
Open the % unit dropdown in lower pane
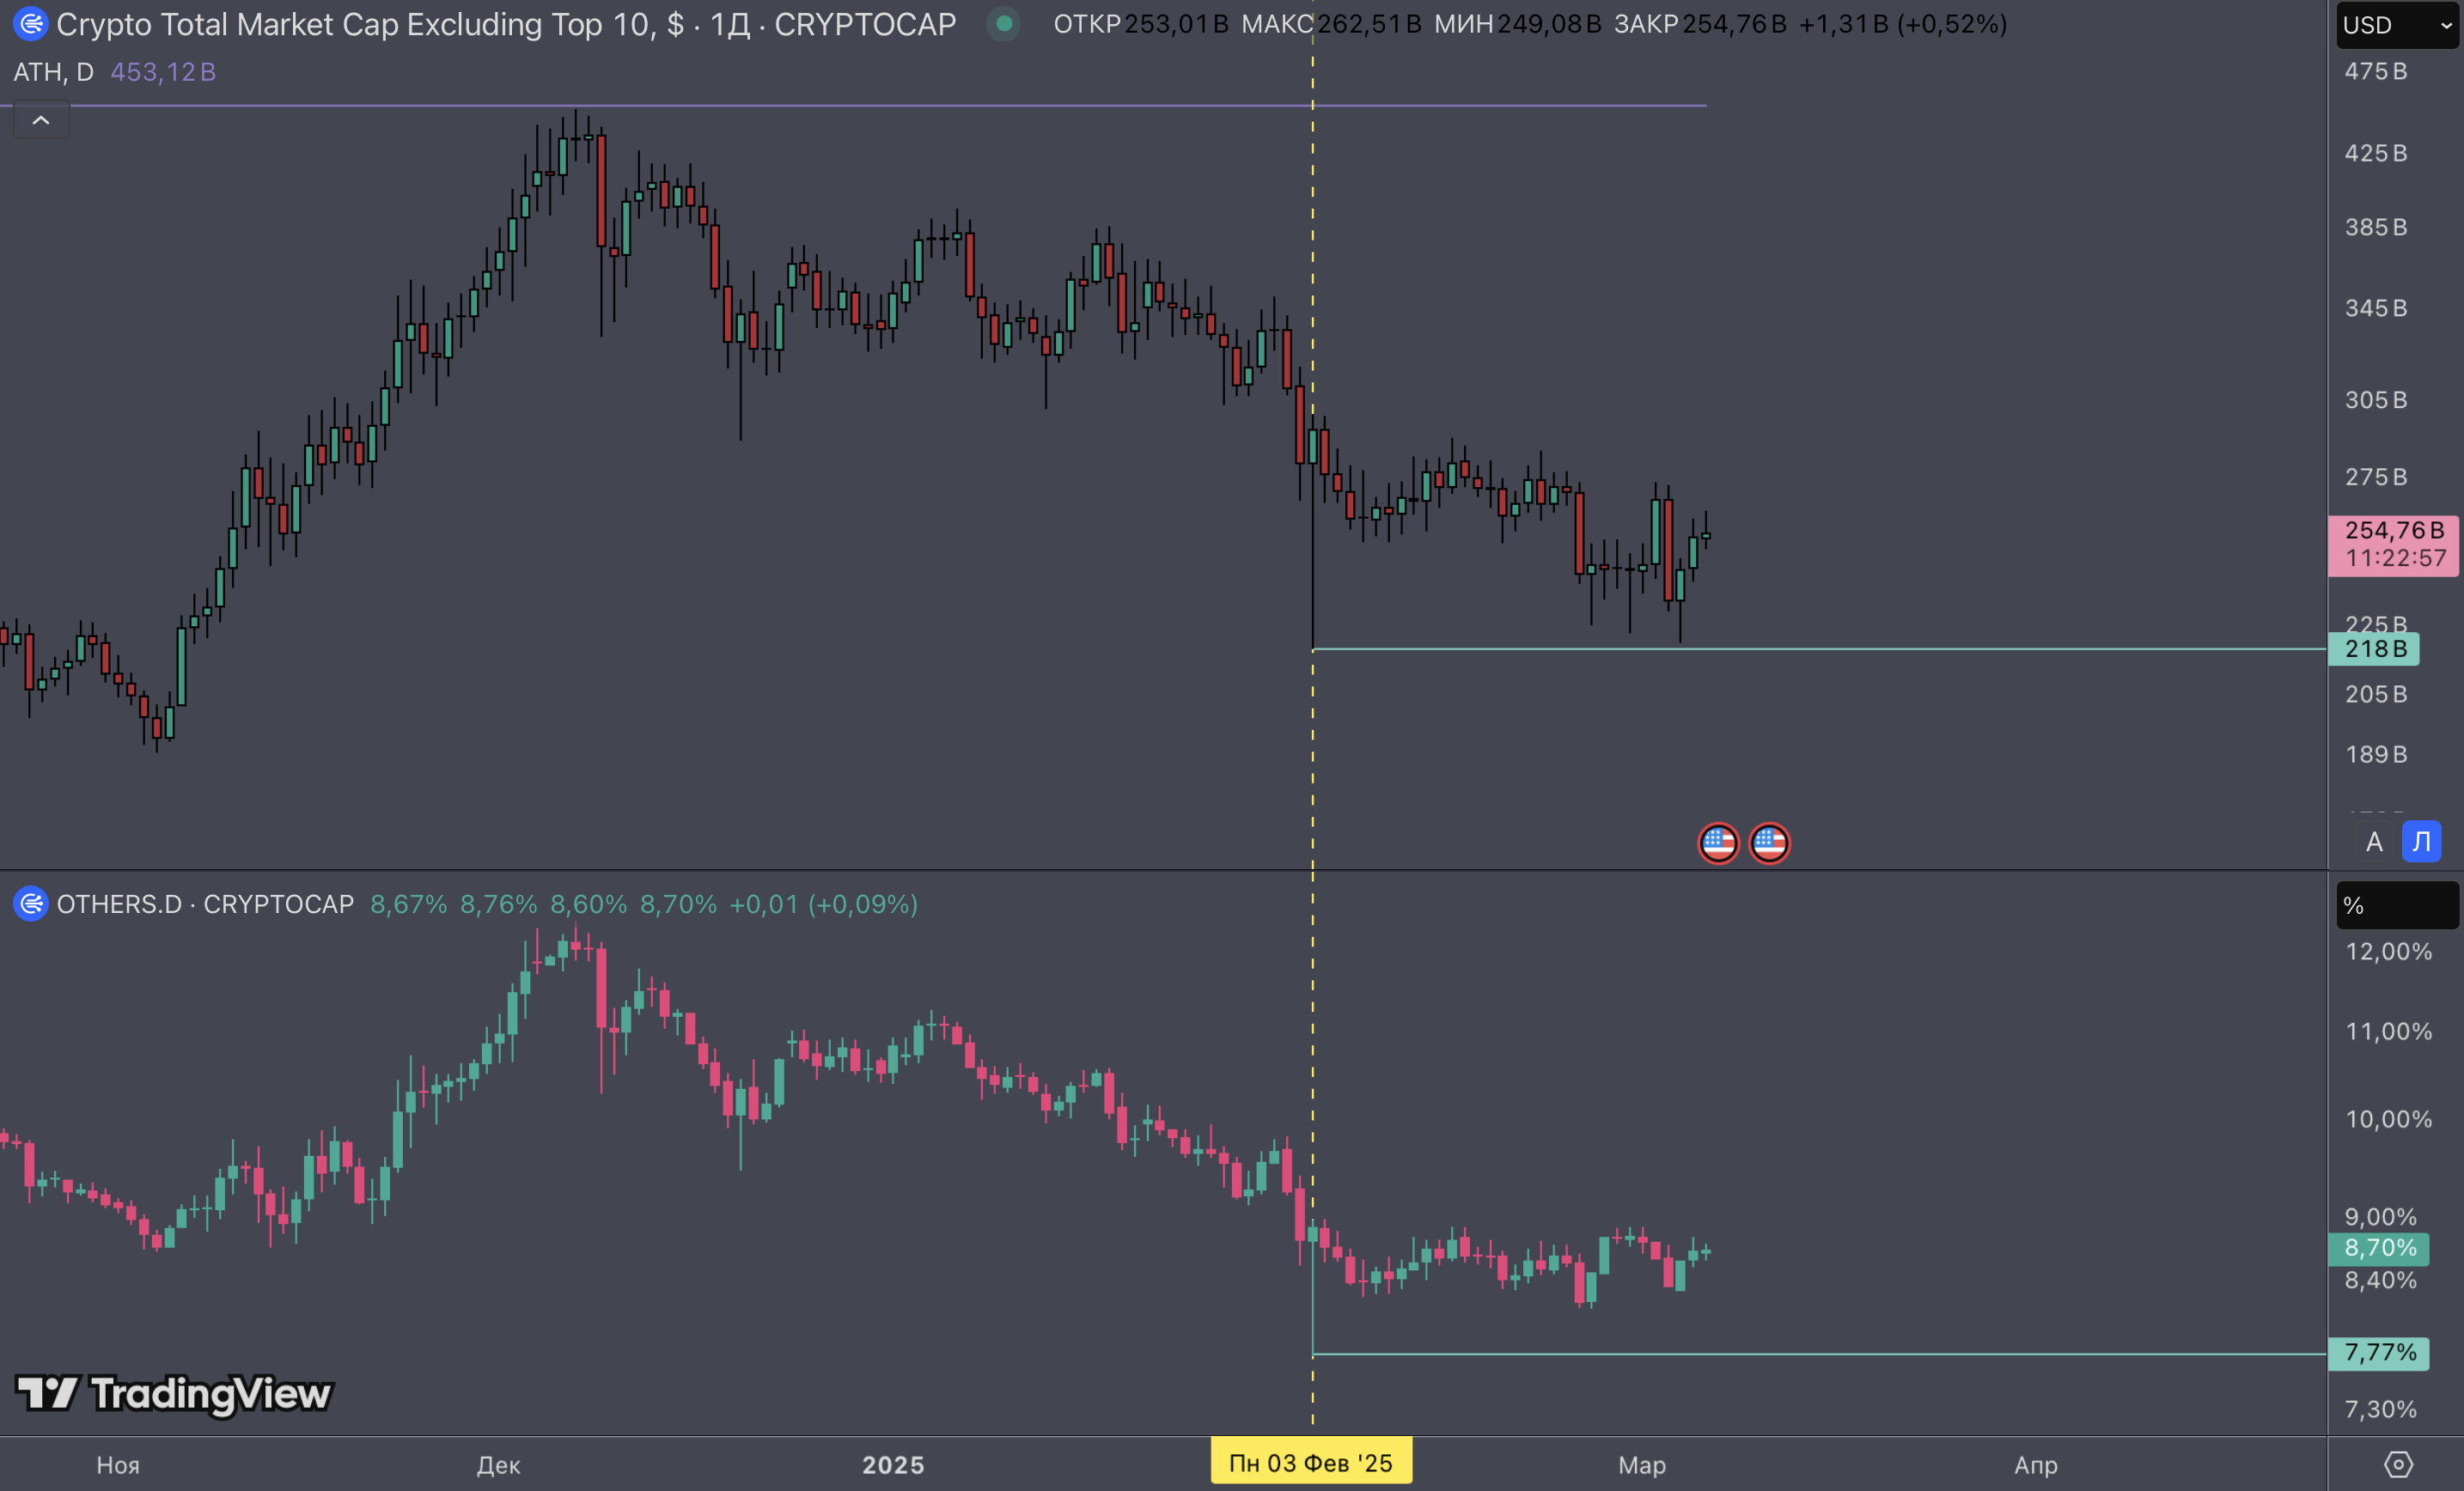click(x=2396, y=906)
